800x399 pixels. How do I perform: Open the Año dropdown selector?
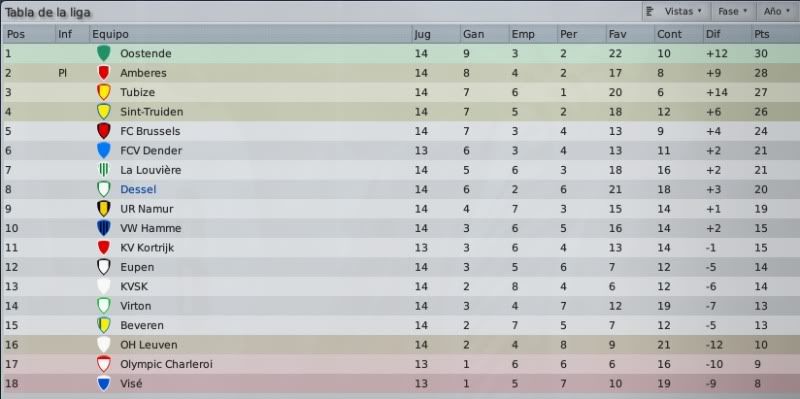[776, 11]
